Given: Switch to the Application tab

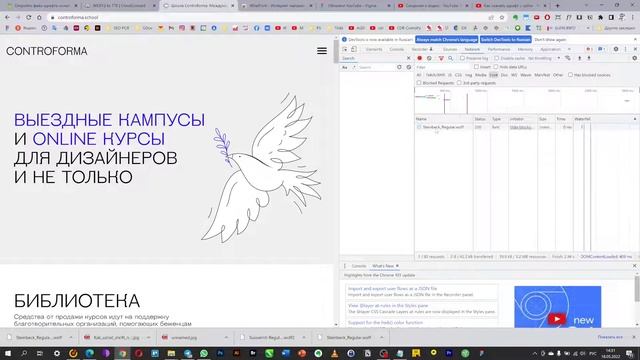Looking at the screenshot, I should [x=550, y=49].
